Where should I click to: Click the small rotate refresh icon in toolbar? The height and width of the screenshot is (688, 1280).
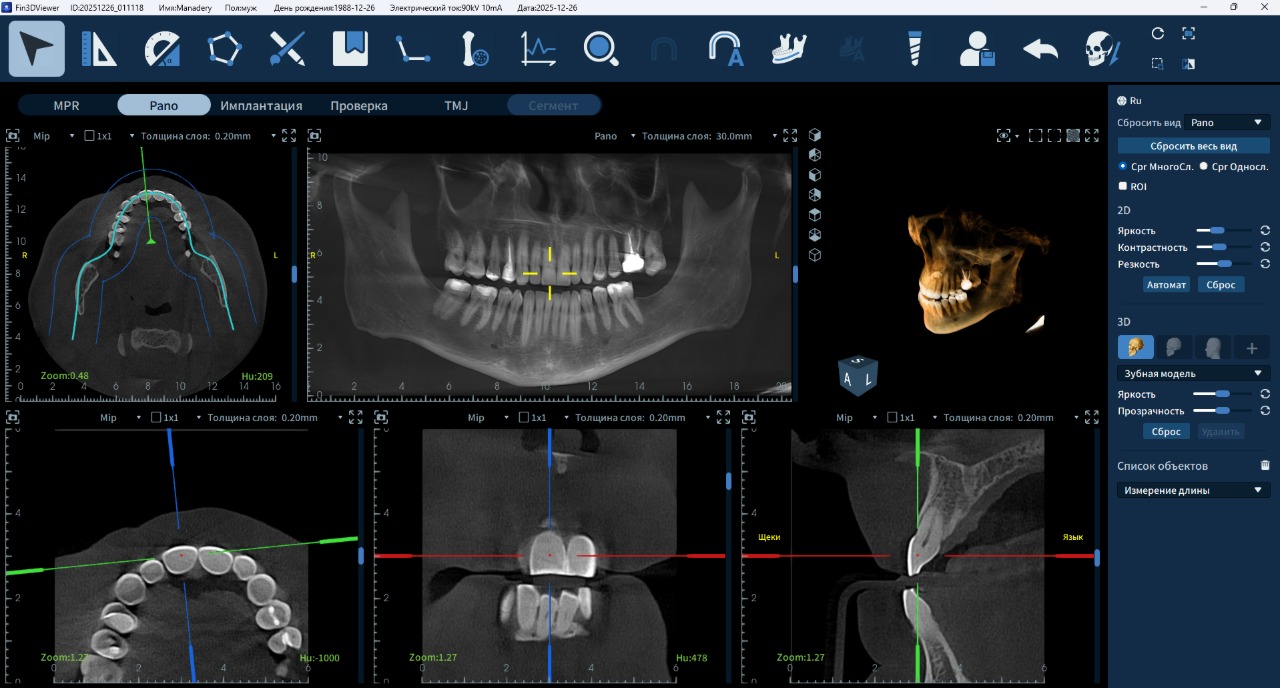[1158, 33]
